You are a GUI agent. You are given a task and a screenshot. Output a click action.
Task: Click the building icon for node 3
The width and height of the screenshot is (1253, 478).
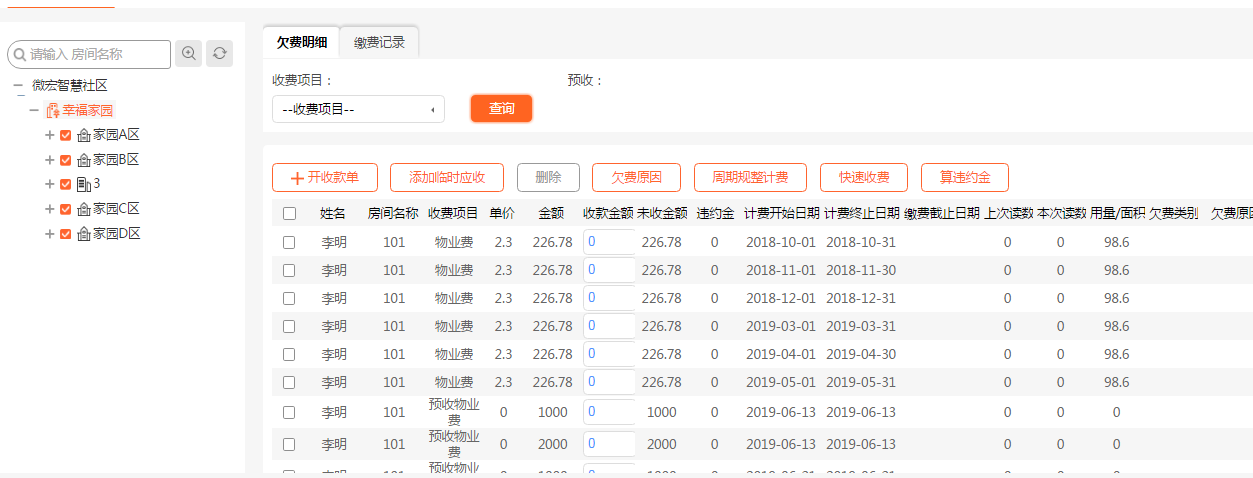84,184
